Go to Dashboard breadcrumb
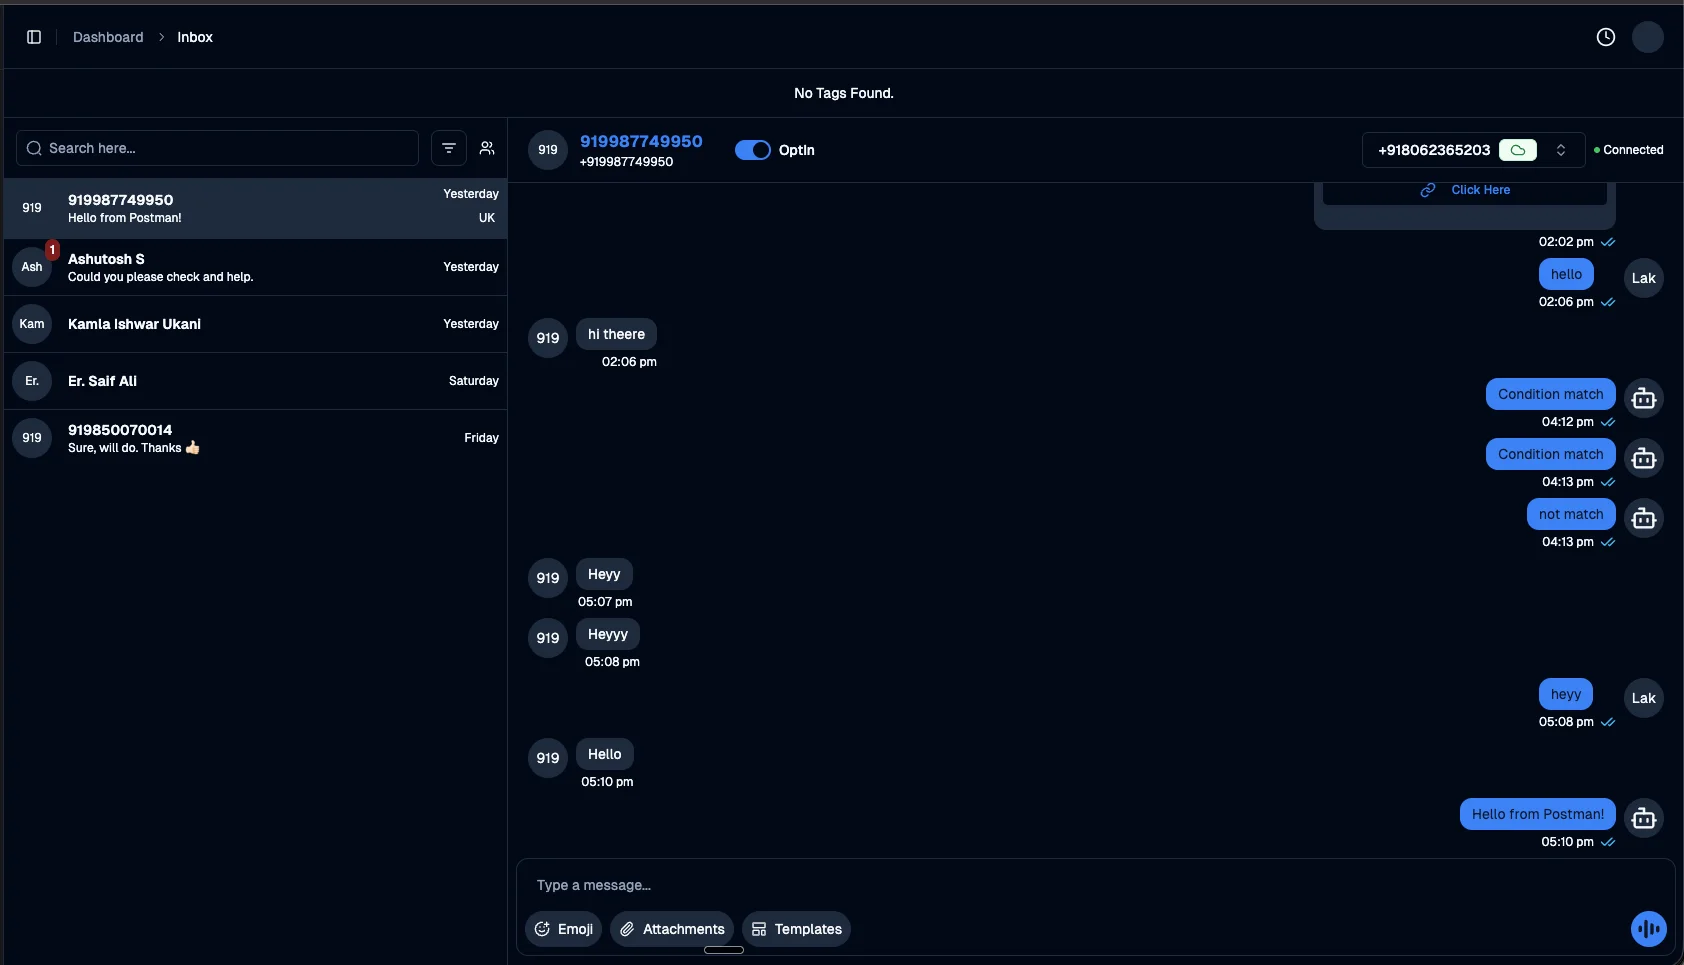1684x965 pixels. point(108,37)
